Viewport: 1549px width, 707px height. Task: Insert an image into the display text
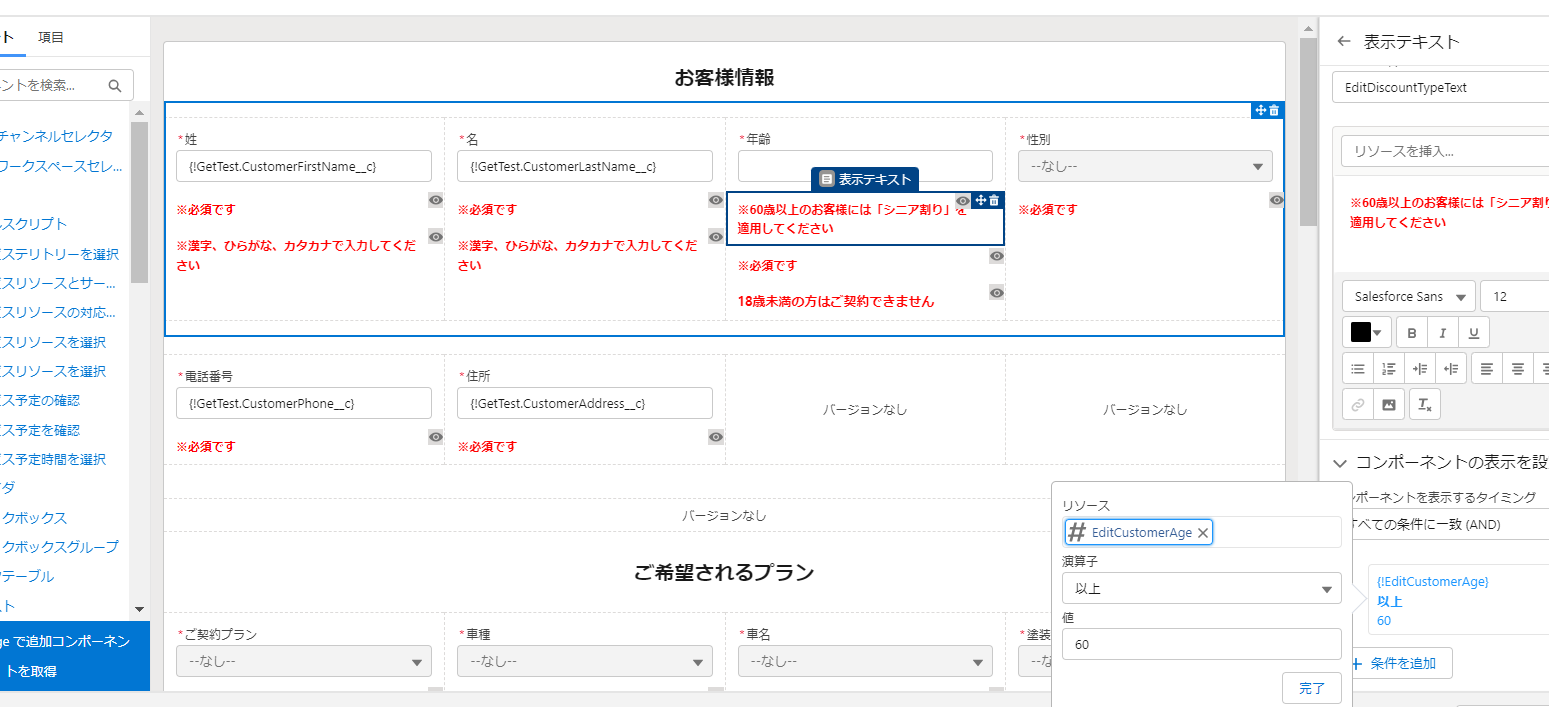1390,404
